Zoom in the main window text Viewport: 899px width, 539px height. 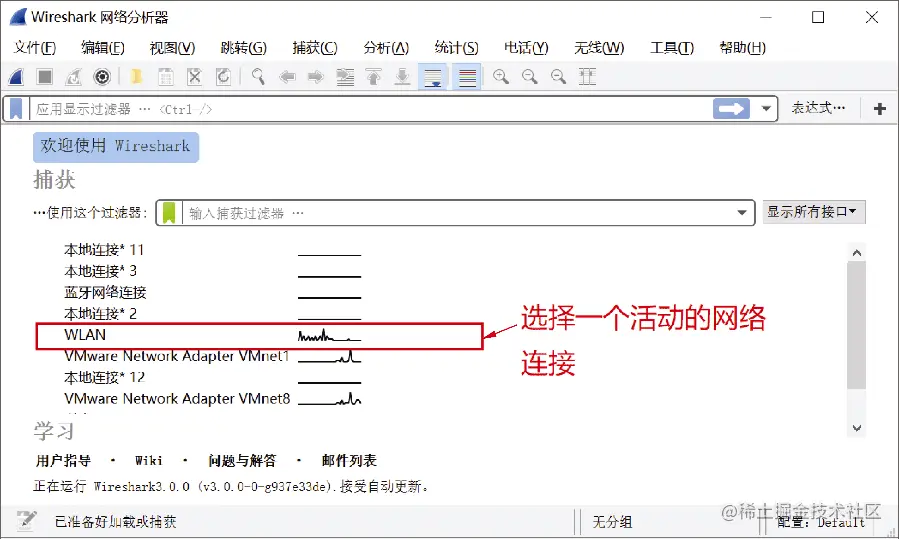pos(501,76)
